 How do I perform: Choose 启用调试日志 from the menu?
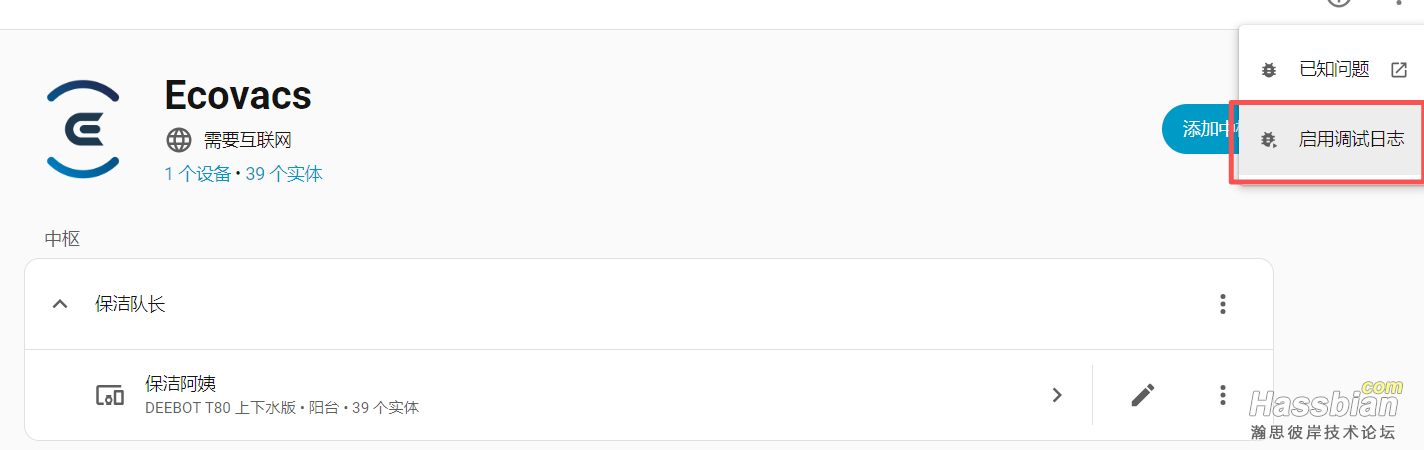[x=1350, y=140]
